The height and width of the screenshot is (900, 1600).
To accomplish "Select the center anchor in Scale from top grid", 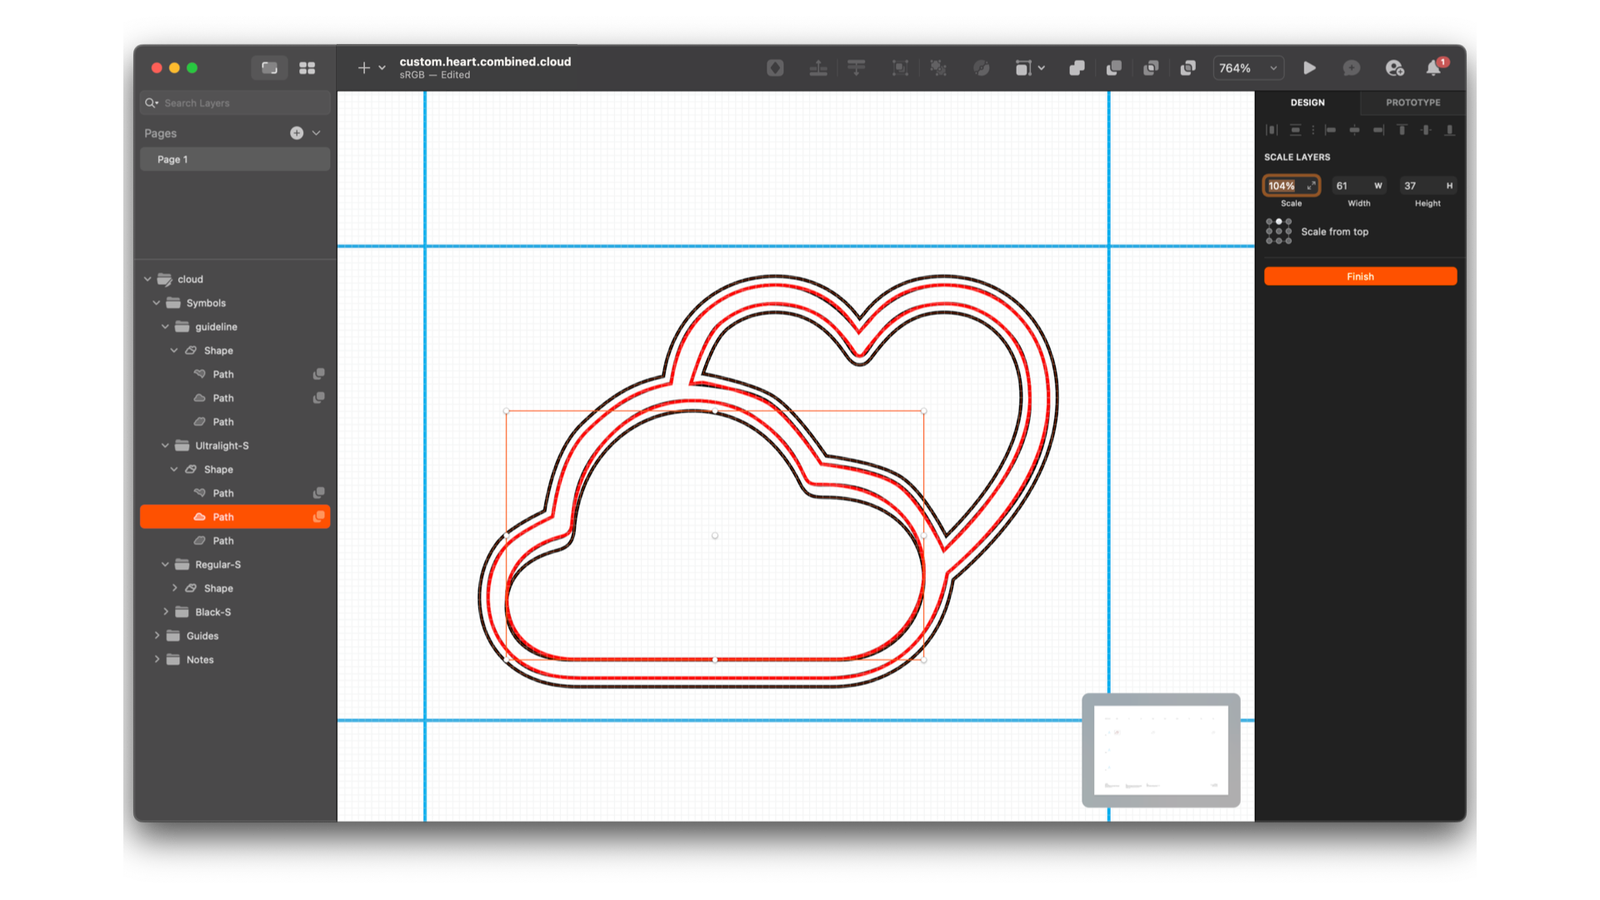I will click(1278, 231).
